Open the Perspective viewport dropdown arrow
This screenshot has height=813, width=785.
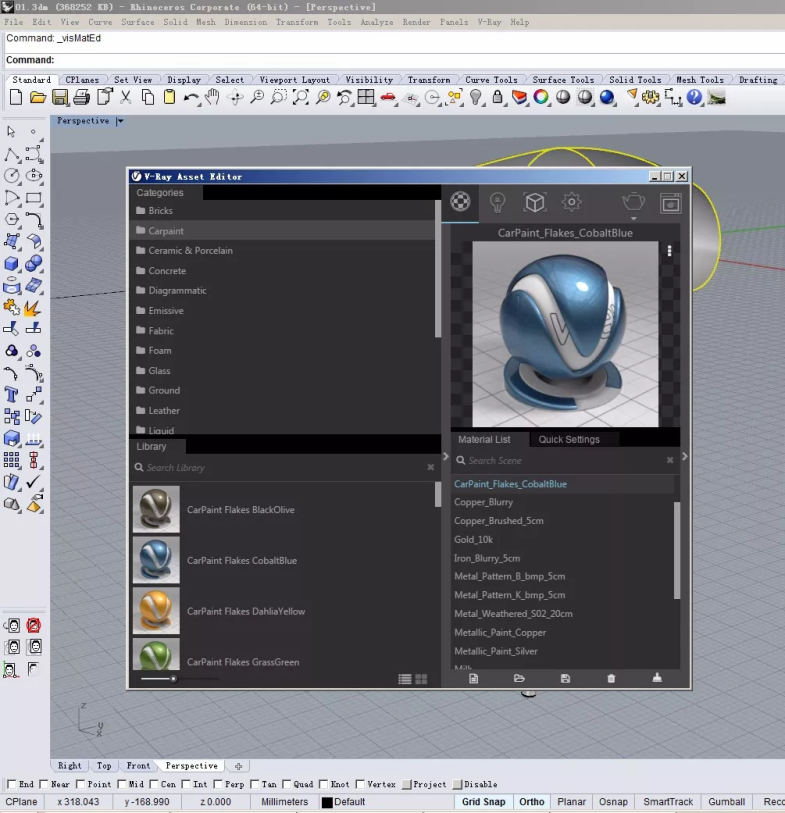tap(120, 121)
